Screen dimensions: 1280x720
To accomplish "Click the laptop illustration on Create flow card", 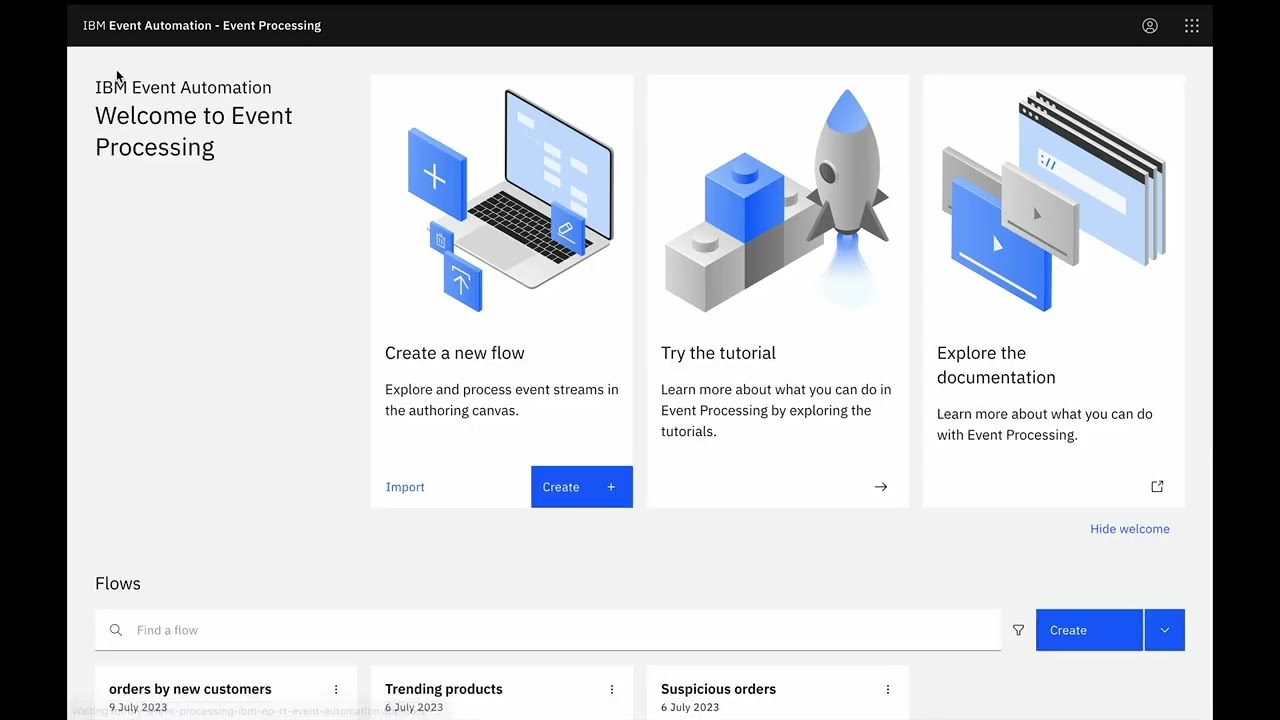I will 510,200.
